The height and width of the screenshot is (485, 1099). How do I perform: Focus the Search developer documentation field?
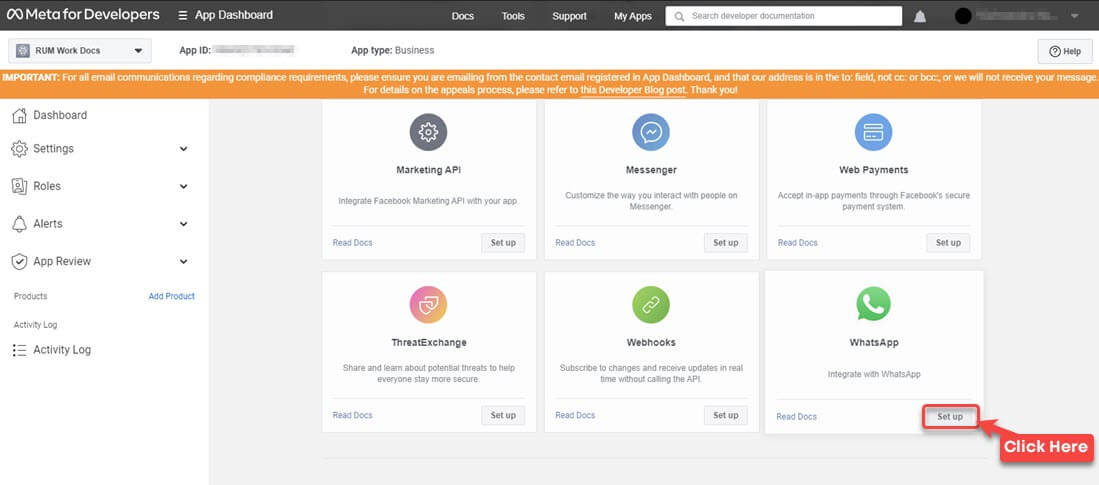click(784, 15)
